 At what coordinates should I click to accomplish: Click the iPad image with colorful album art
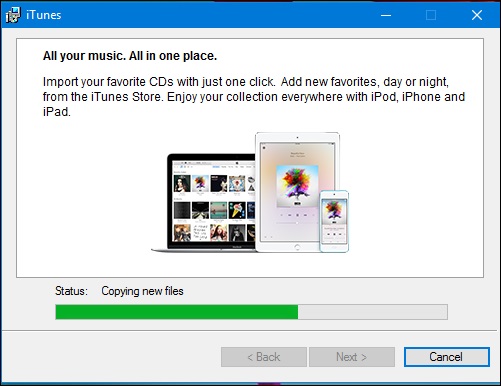[x=297, y=192]
